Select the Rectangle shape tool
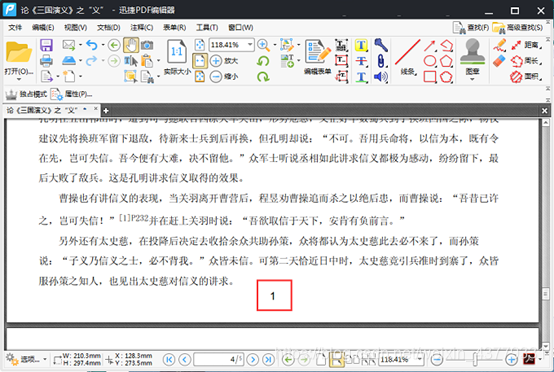Screen dimensions: 554x372 click(x=430, y=76)
